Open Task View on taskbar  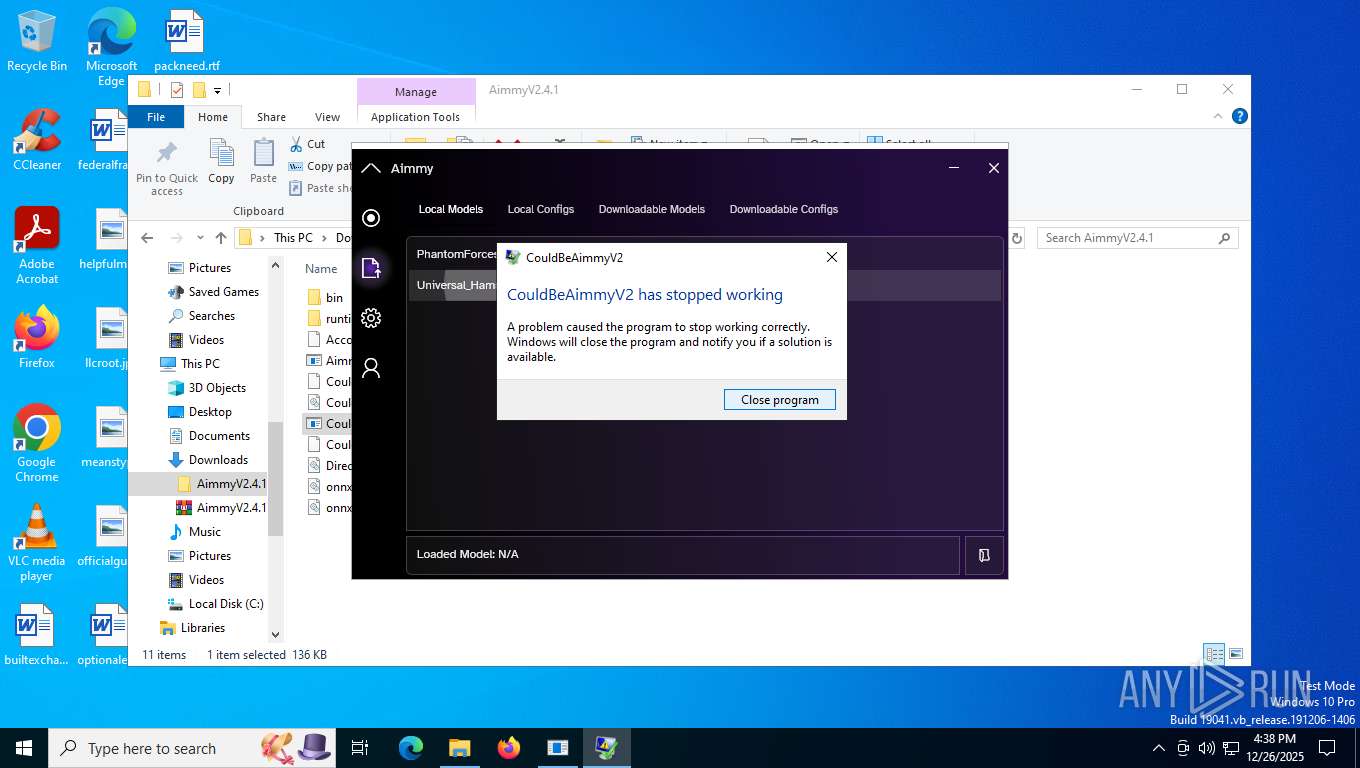[x=360, y=748]
